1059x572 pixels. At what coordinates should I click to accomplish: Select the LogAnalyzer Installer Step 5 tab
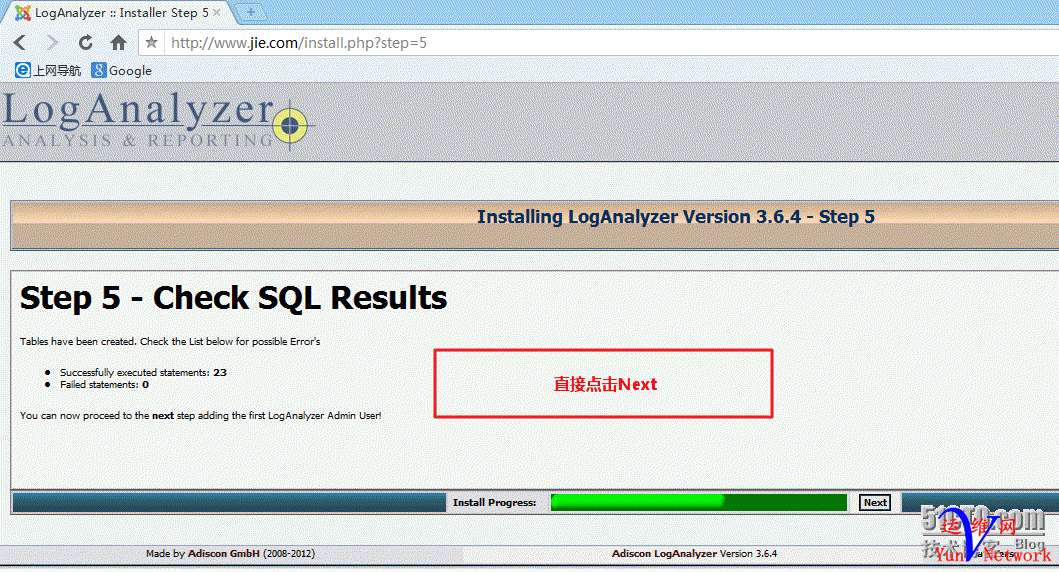click(x=120, y=12)
